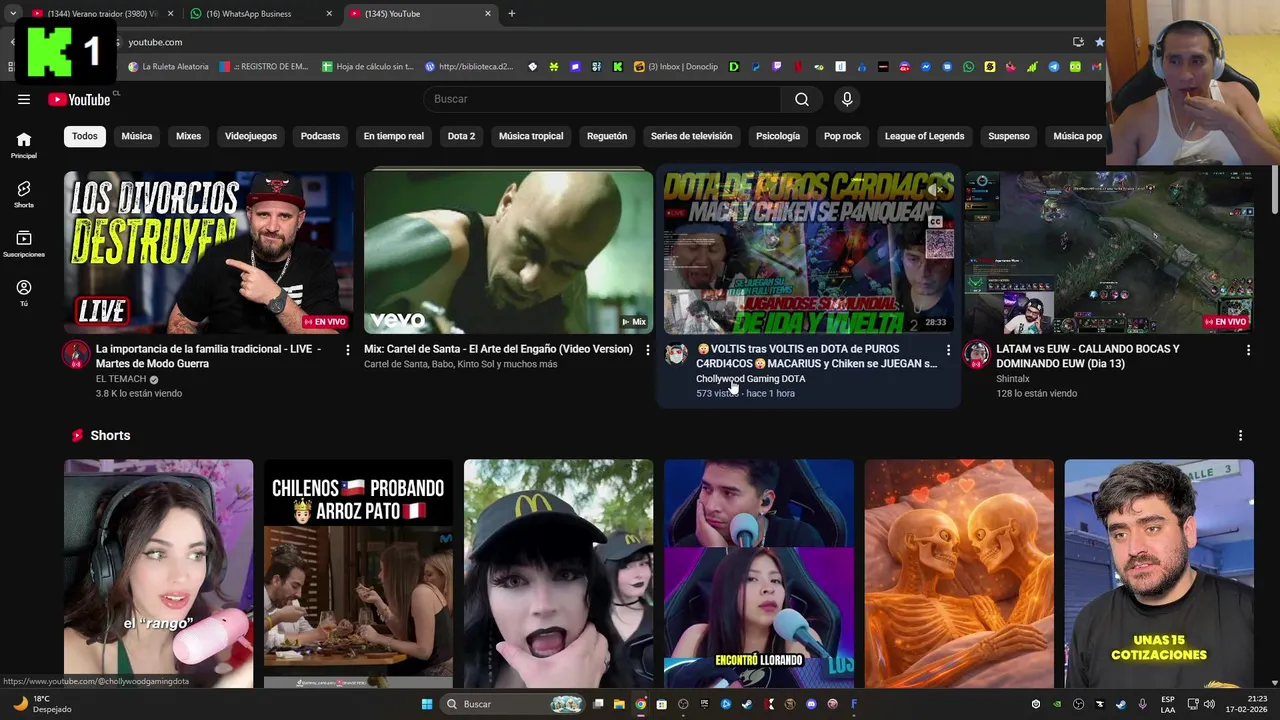
Task: Open EL TEMACH channel avatar
Action: pos(76,354)
